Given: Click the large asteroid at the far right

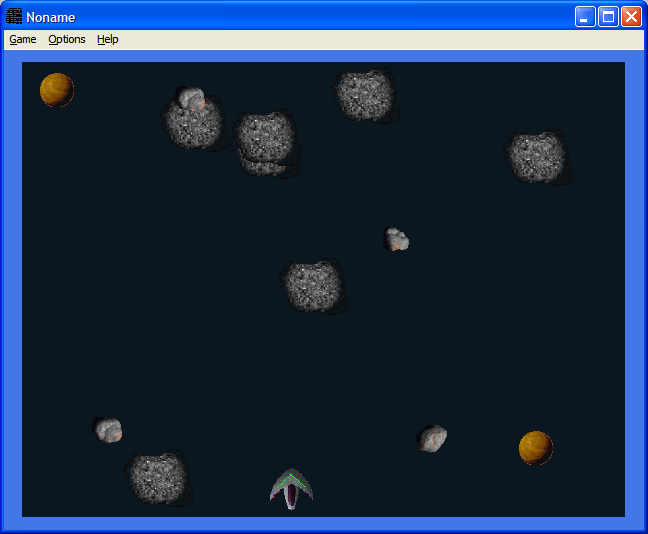Looking at the screenshot, I should 538,157.
